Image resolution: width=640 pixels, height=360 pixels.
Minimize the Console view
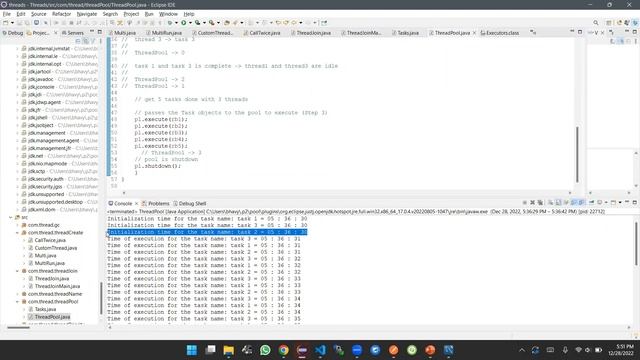[627, 202]
